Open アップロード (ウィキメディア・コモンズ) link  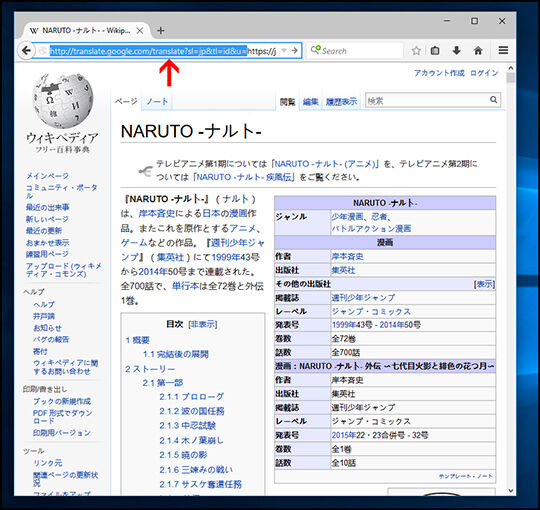64,270
